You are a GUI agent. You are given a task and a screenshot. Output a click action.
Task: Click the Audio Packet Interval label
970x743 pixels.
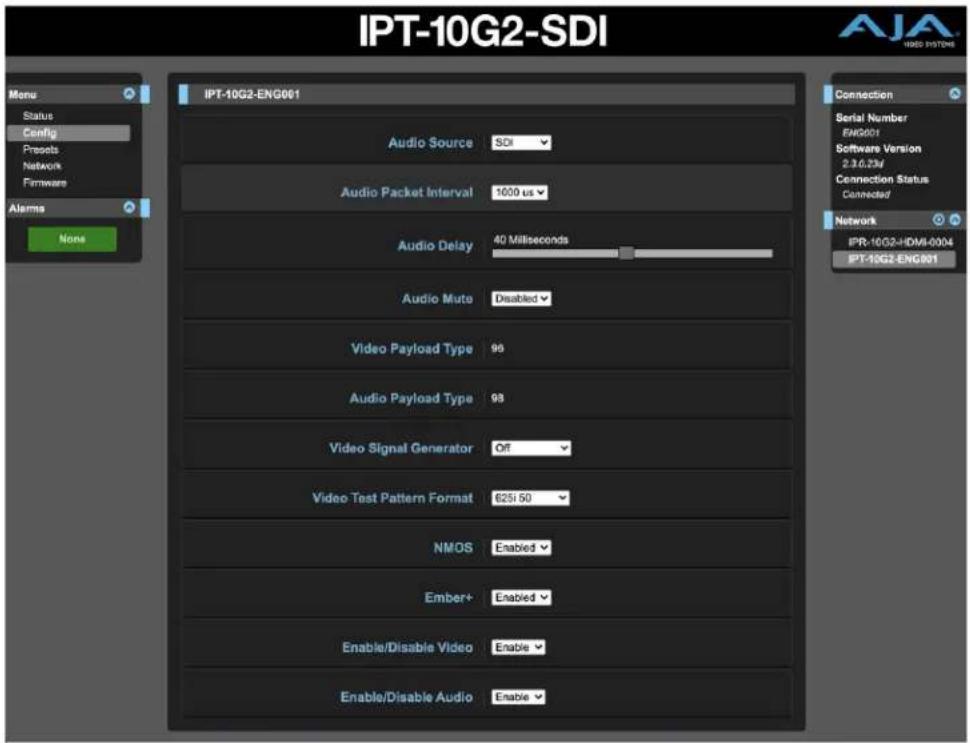point(406,192)
